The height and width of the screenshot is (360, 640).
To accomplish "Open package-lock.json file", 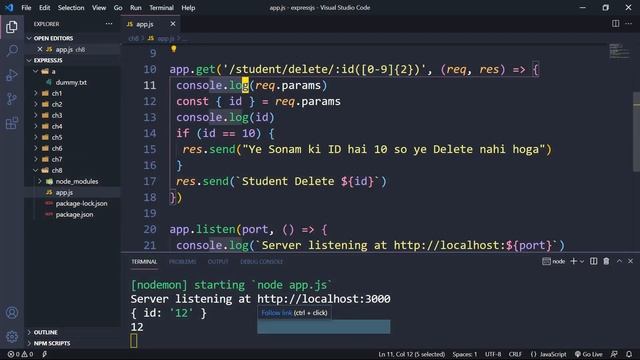I will click(x=82, y=203).
